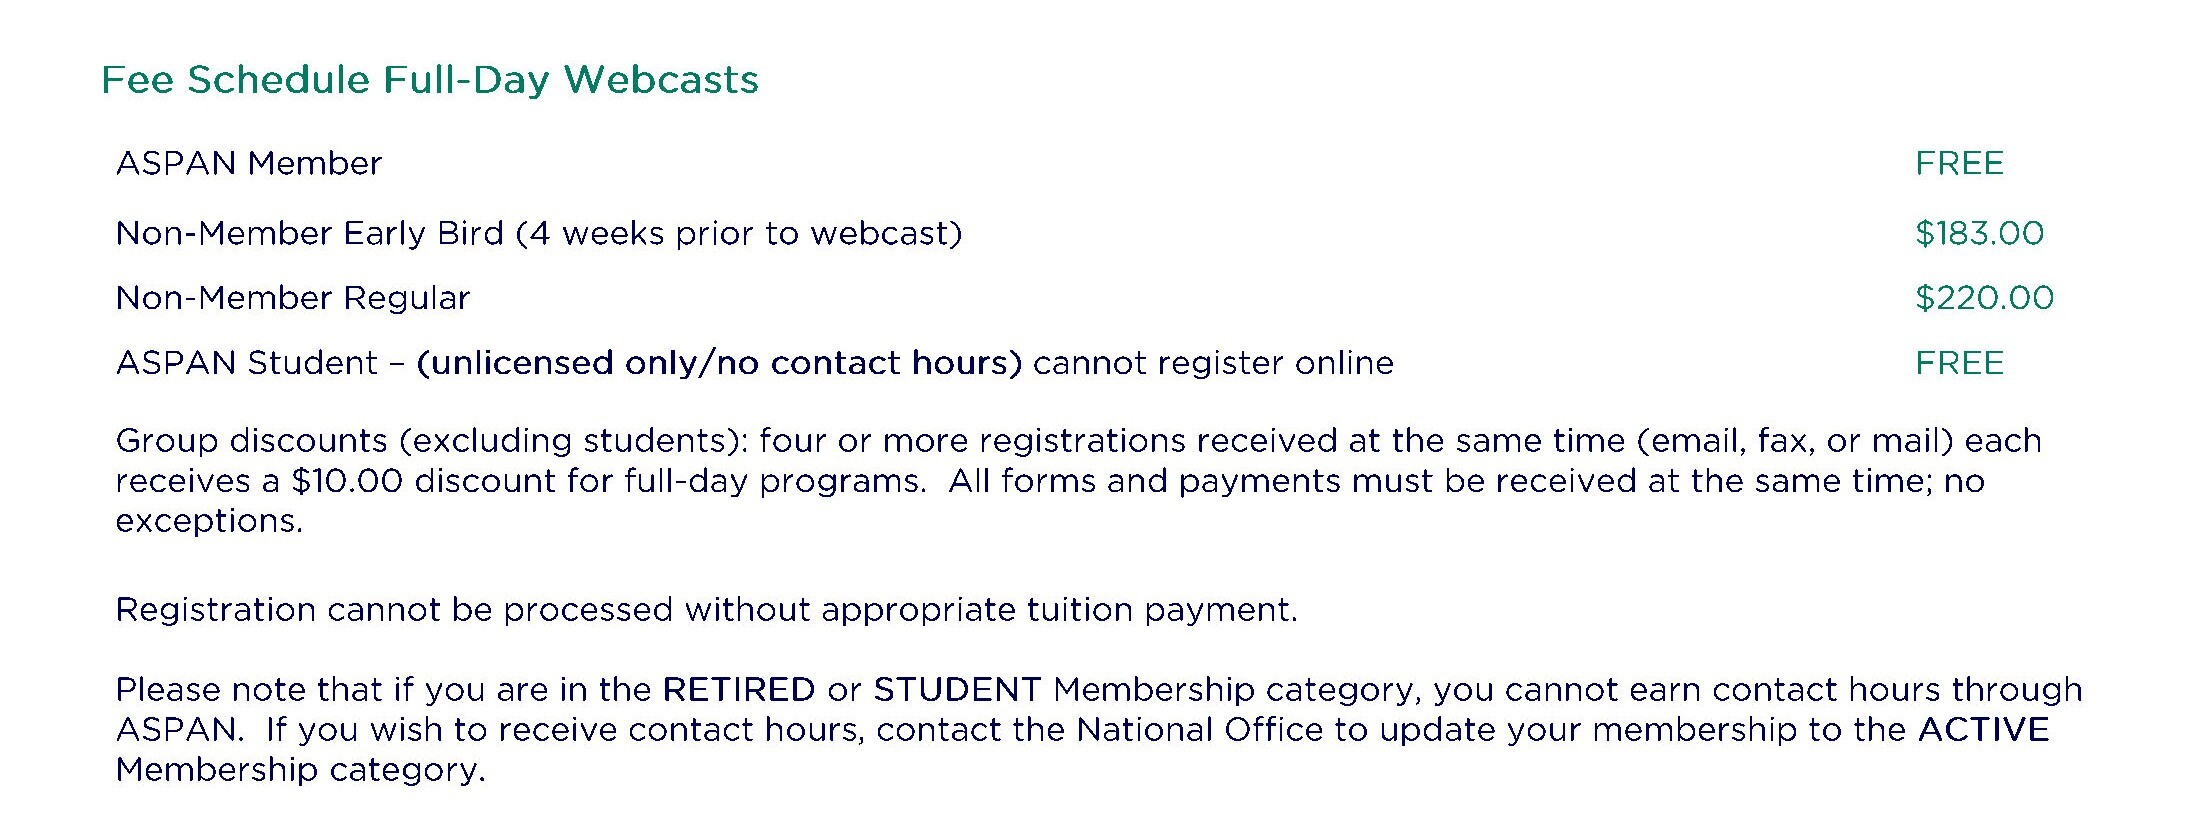
Task: Click bold text unlicensed only/no contact hours
Action: point(719,362)
